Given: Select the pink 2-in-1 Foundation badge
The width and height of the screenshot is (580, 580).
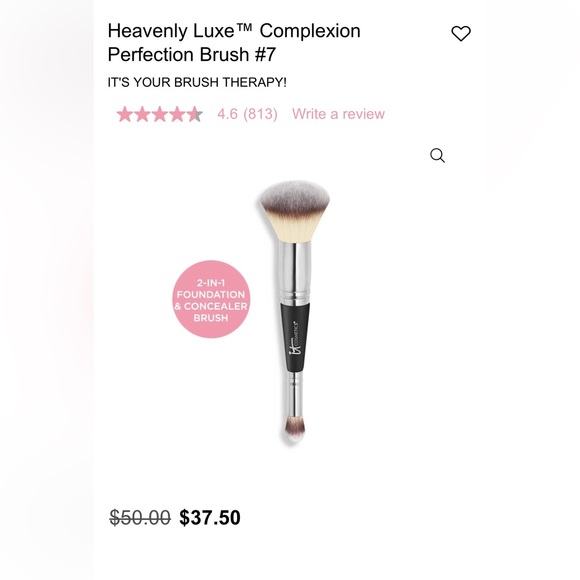Looking at the screenshot, I should tap(211, 299).
